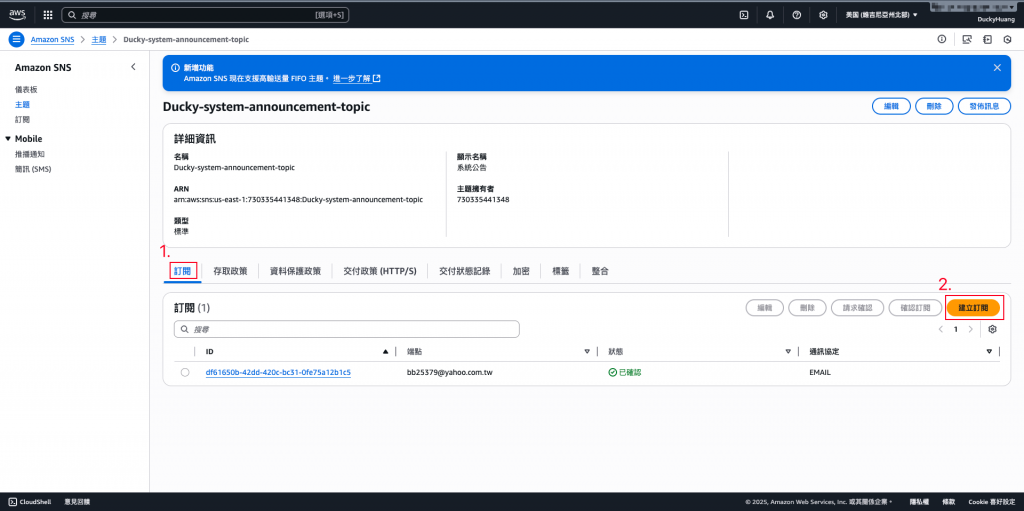Screen dimensions: 1024x511
Task: Open the services grid menu
Action: point(48,14)
